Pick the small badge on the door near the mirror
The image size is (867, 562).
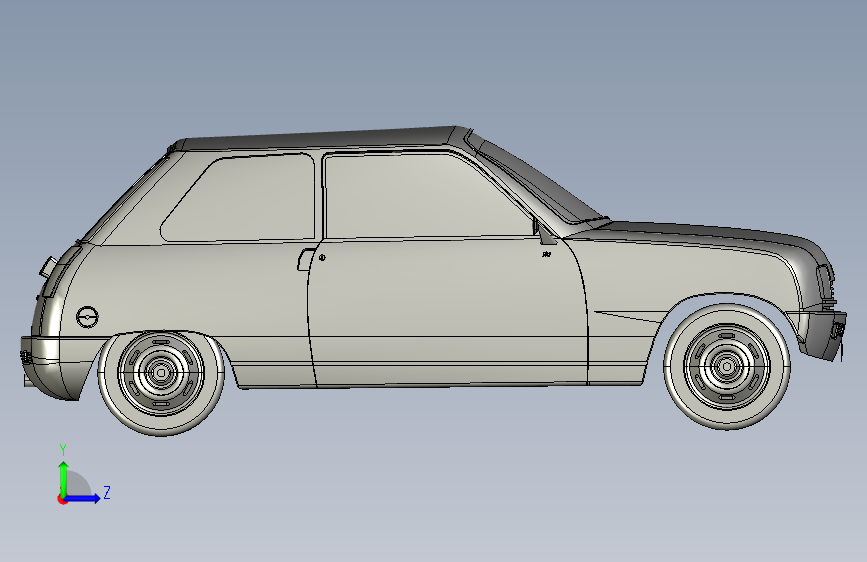(x=546, y=254)
